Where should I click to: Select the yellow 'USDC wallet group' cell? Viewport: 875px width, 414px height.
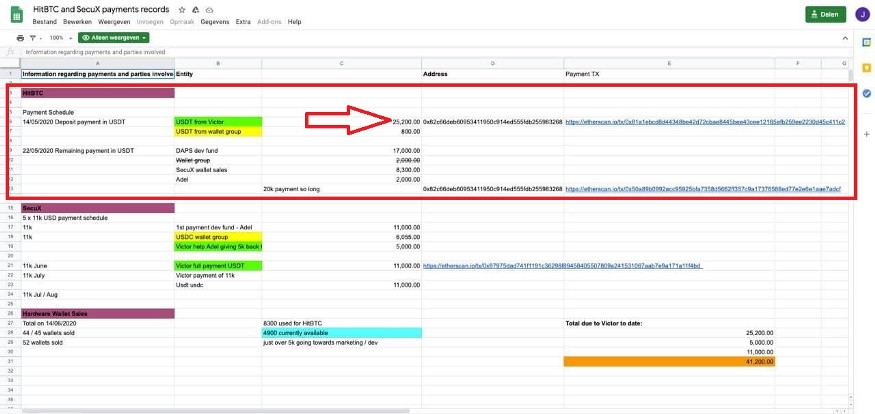[x=218, y=237]
